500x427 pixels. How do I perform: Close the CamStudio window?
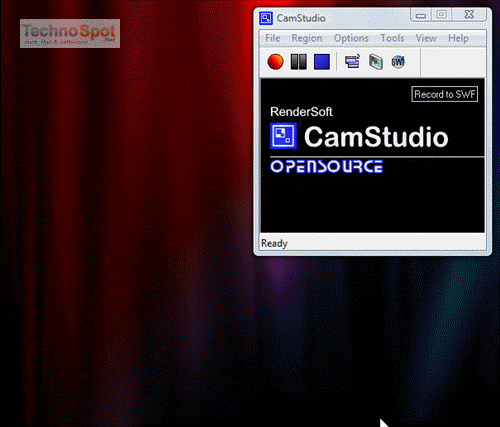(469, 15)
